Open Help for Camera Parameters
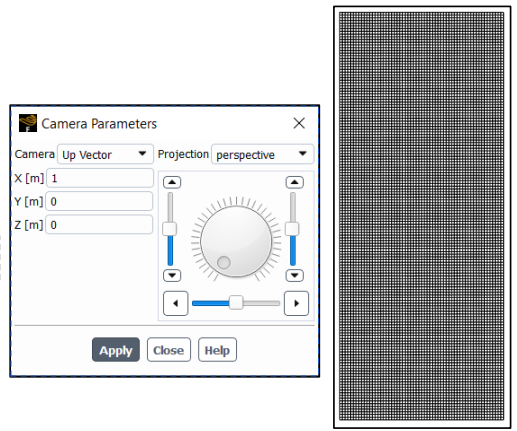The image size is (517, 431). point(217,350)
